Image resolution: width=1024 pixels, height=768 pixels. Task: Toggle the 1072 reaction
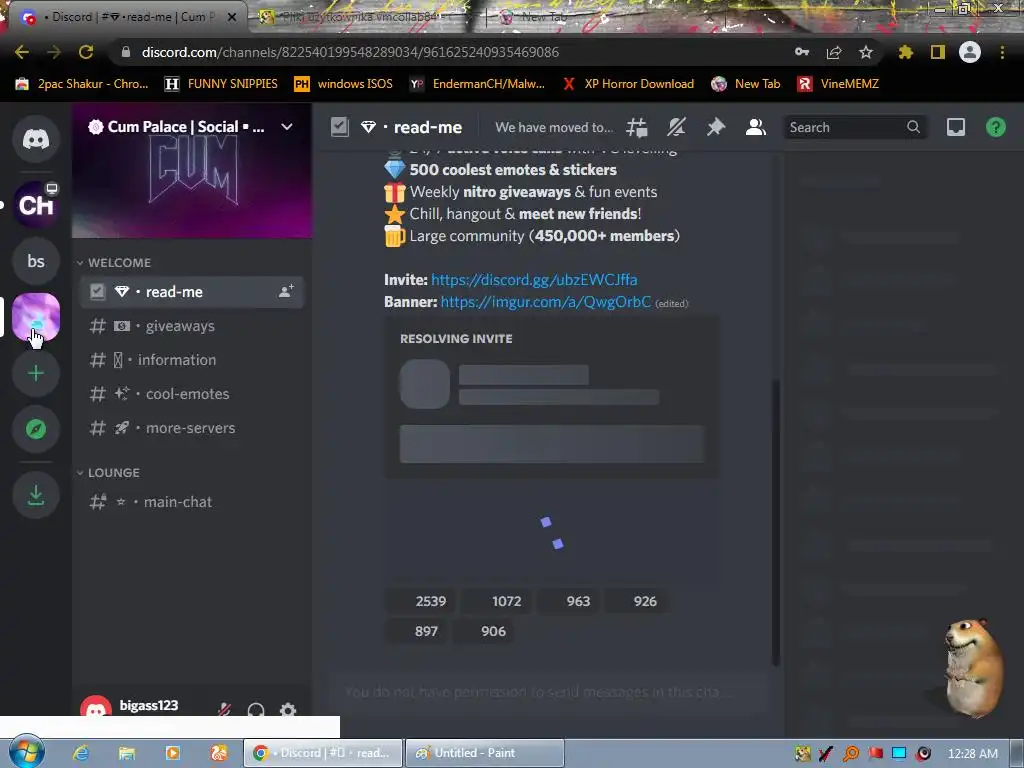pos(496,601)
